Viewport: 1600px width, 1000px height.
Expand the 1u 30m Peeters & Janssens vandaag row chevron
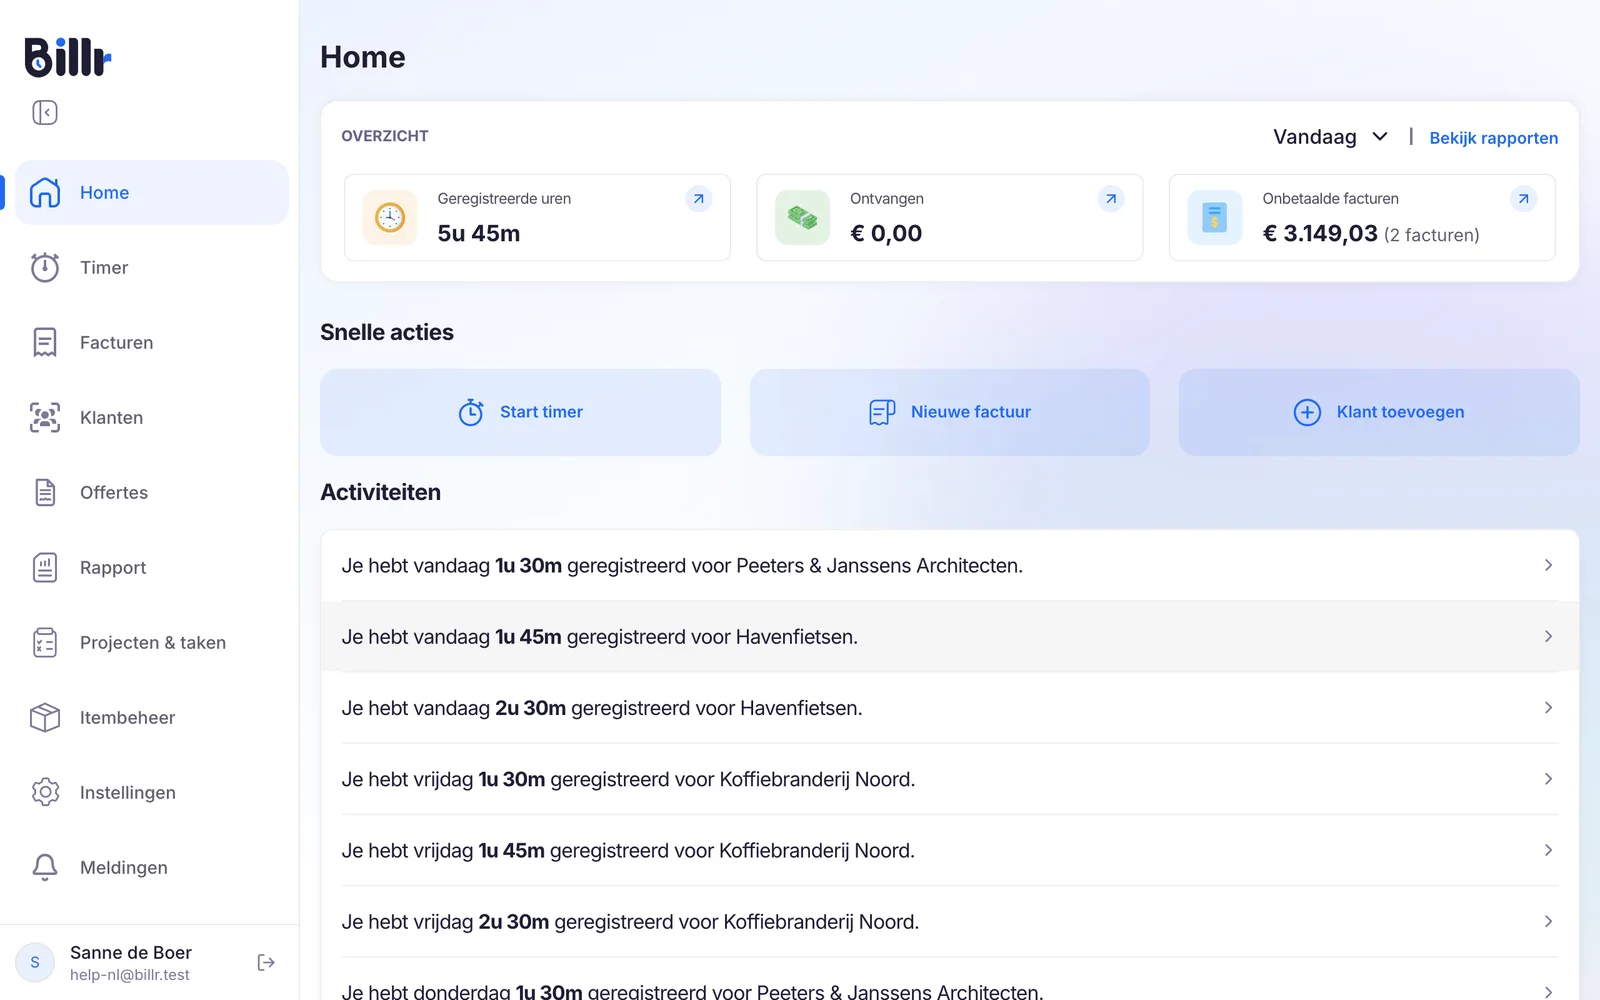tap(1548, 565)
